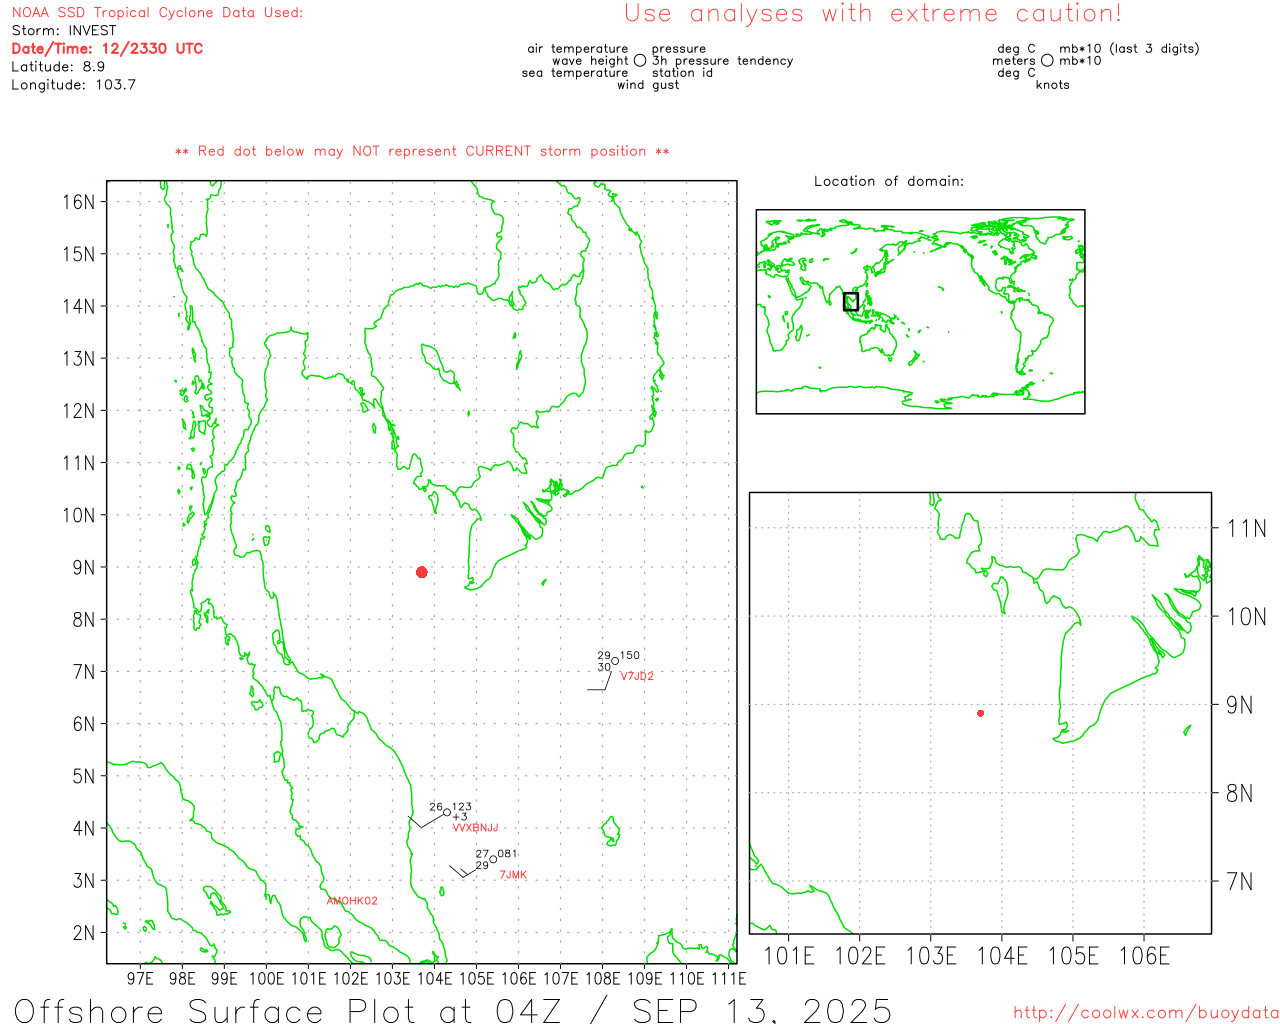The height and width of the screenshot is (1024, 1280).
Task: Click the V7JD2 station id label
Action: (637, 676)
